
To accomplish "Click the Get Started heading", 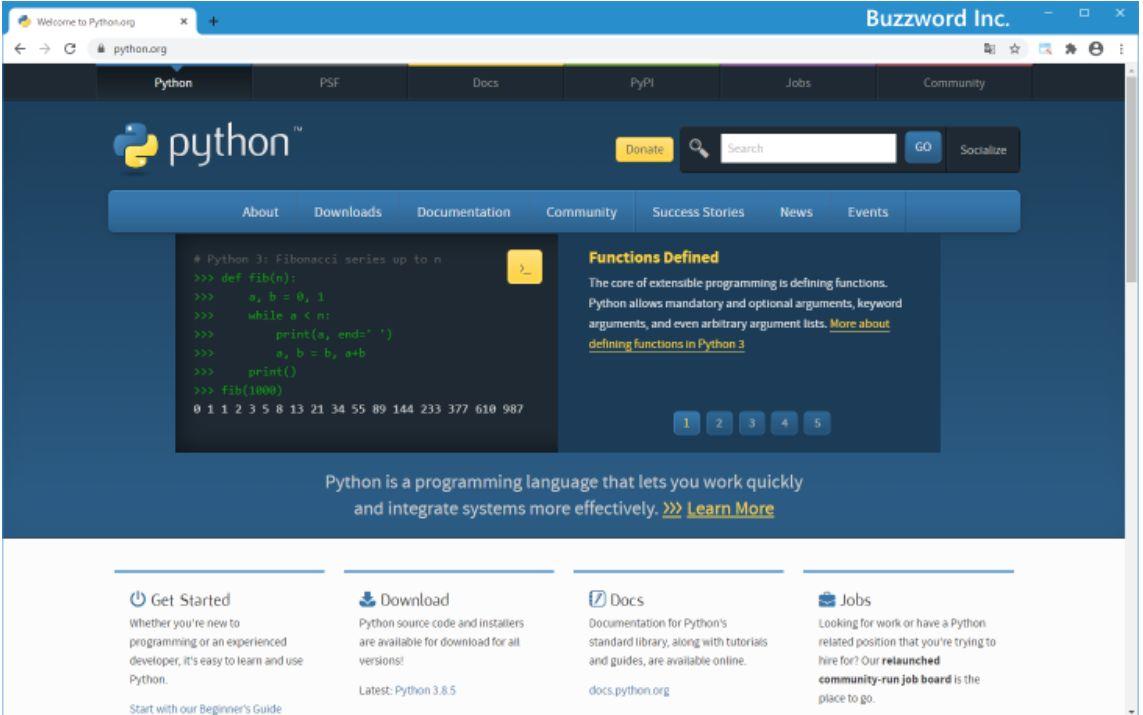I will tap(190, 600).
